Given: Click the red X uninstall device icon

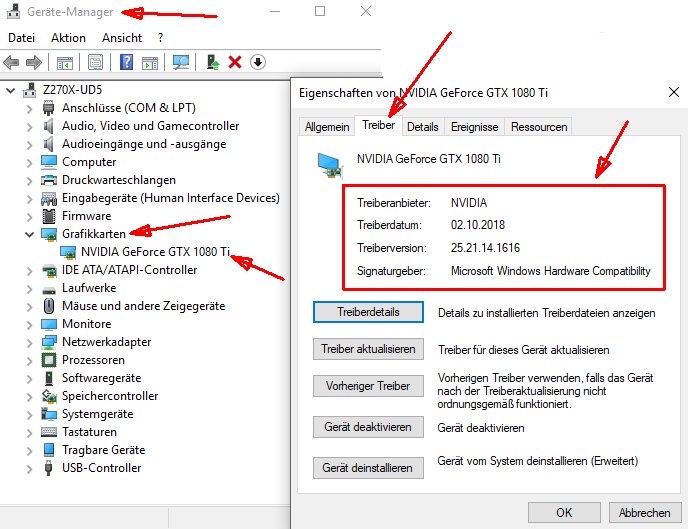Looking at the screenshot, I should point(235,62).
